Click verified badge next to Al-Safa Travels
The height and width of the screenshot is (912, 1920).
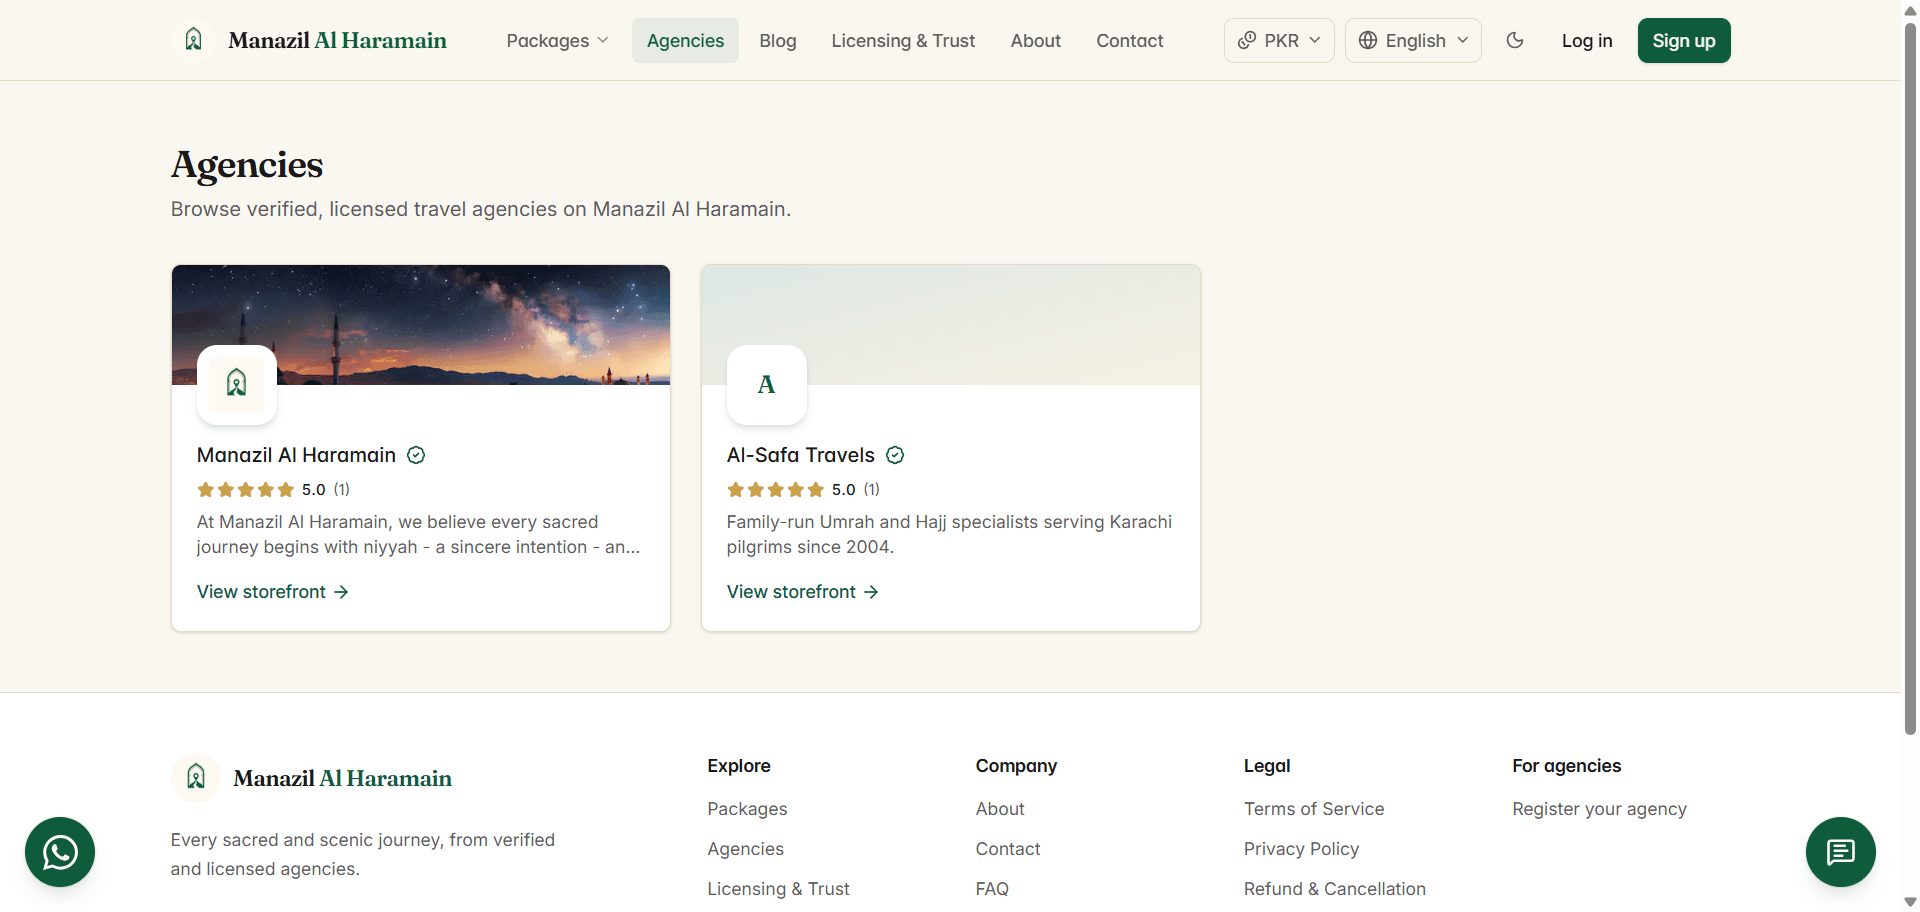[x=895, y=455]
